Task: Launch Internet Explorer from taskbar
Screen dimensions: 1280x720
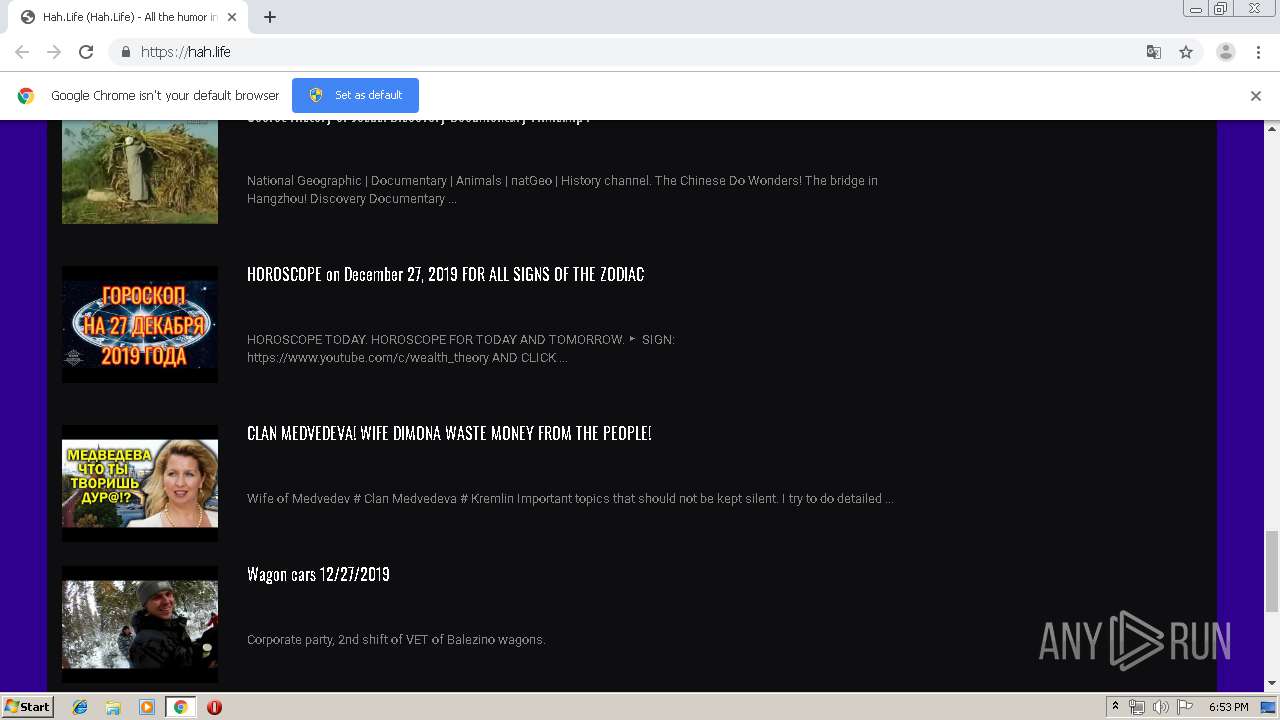Action: (x=80, y=707)
